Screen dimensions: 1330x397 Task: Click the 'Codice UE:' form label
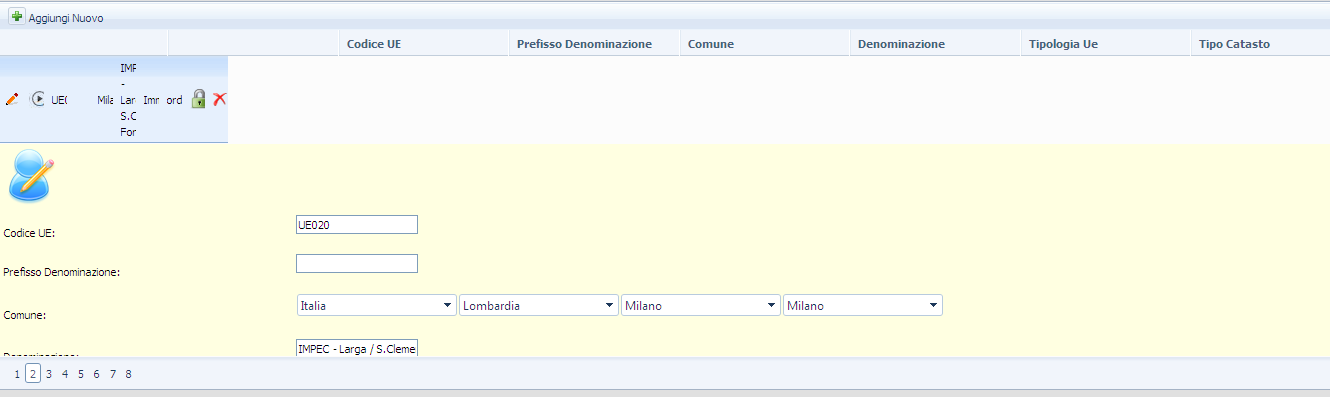click(30, 233)
